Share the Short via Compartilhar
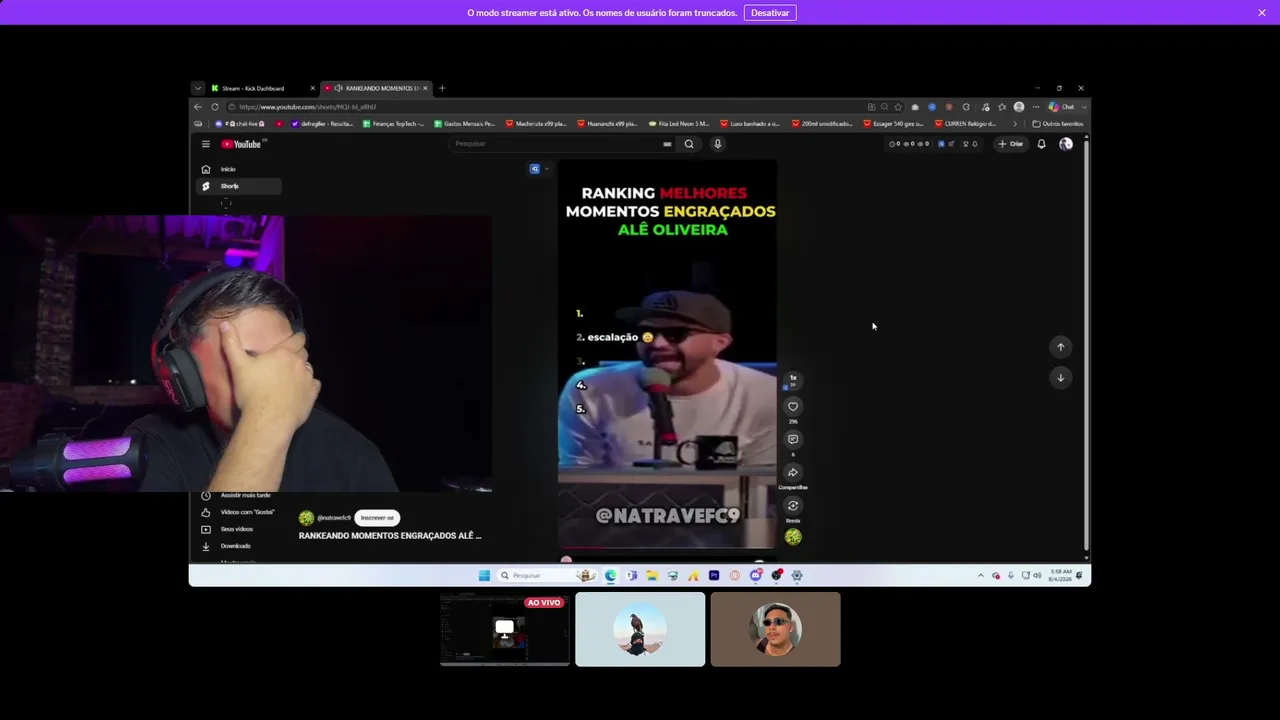This screenshot has height=720, width=1280. pyautogui.click(x=793, y=473)
